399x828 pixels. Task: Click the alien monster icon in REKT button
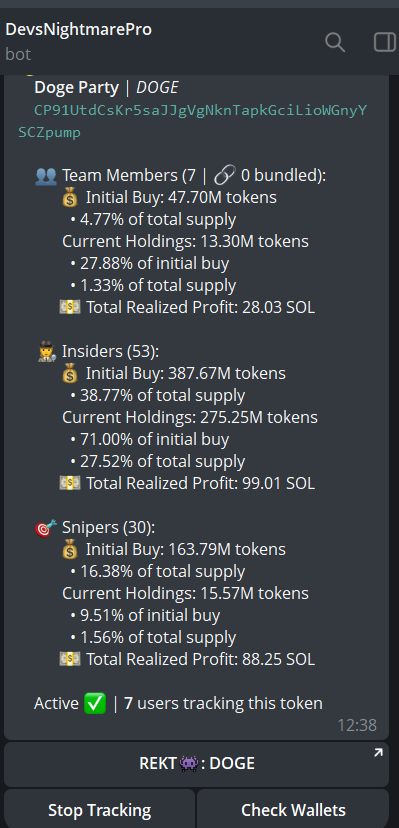click(x=188, y=764)
